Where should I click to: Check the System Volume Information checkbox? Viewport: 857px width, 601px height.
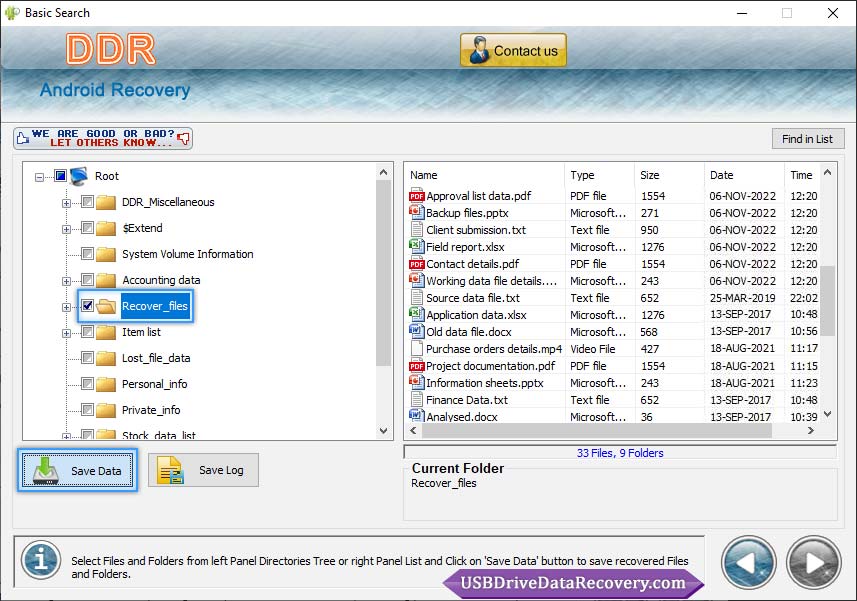(x=87, y=253)
